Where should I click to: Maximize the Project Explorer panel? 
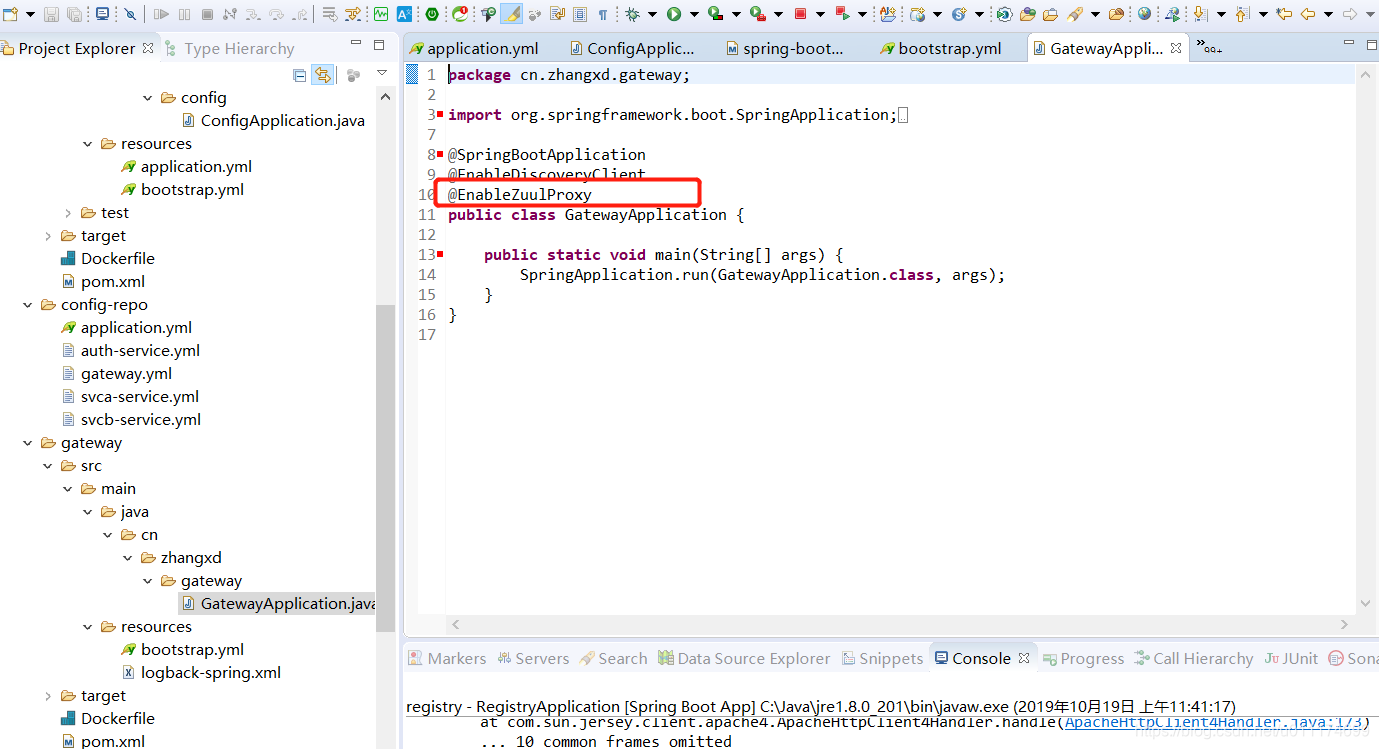(x=379, y=45)
